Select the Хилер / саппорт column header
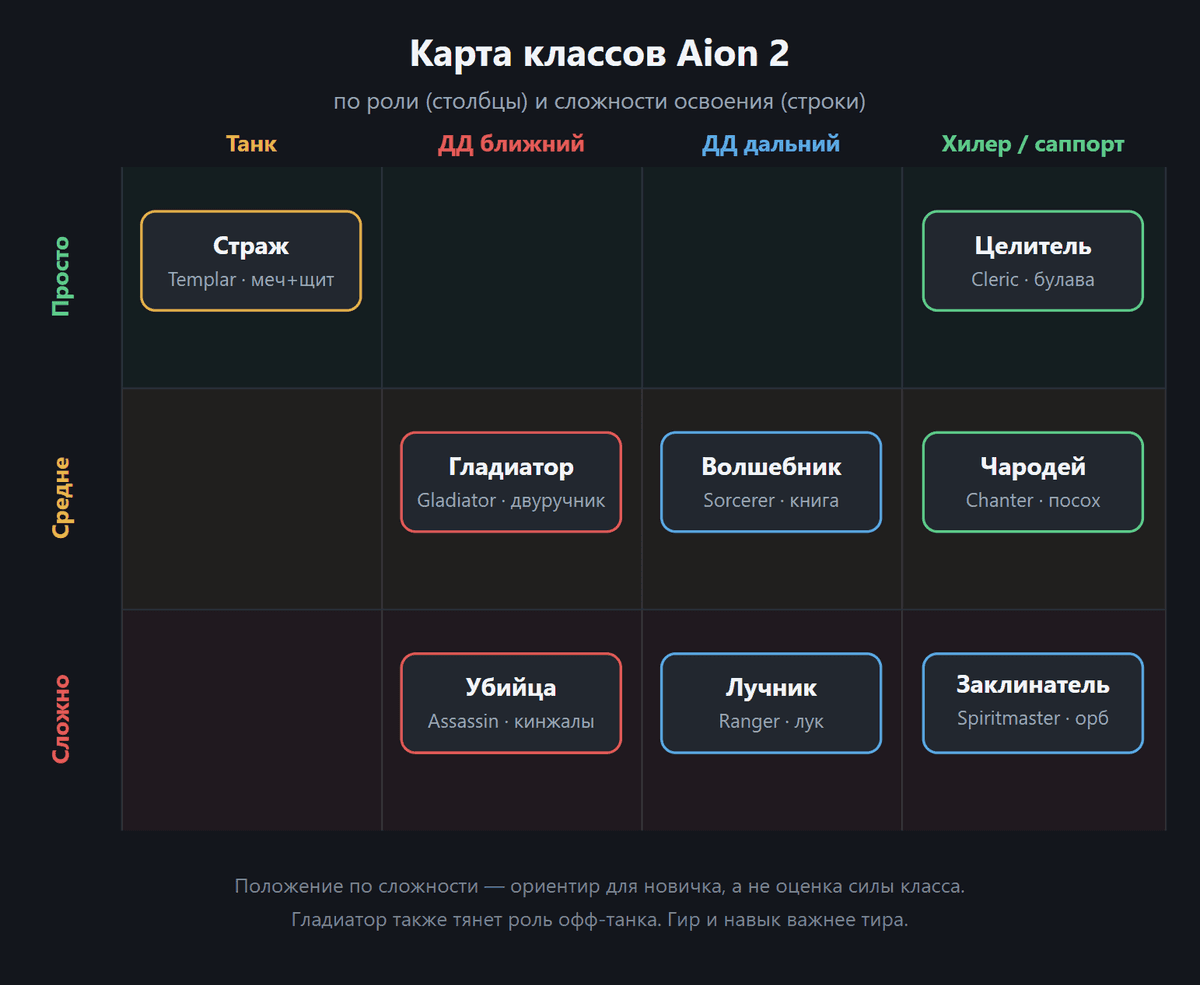 1033,144
